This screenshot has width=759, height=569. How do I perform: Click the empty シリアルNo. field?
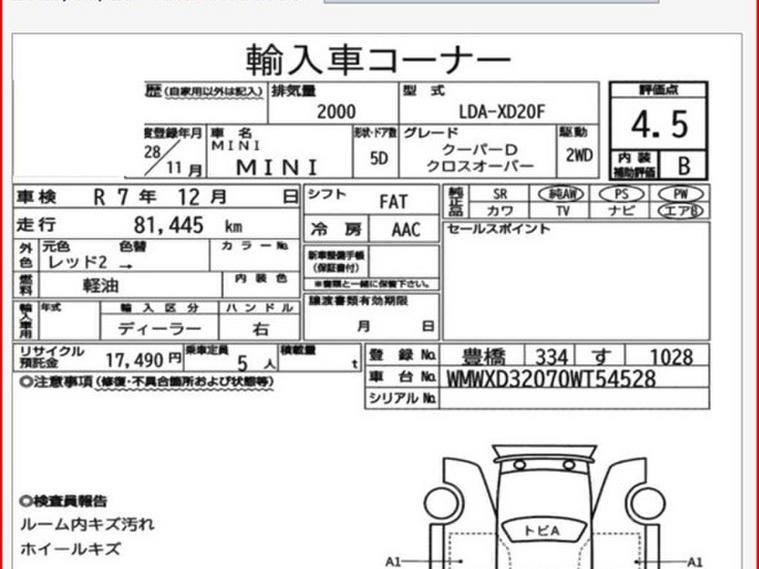[x=574, y=399]
